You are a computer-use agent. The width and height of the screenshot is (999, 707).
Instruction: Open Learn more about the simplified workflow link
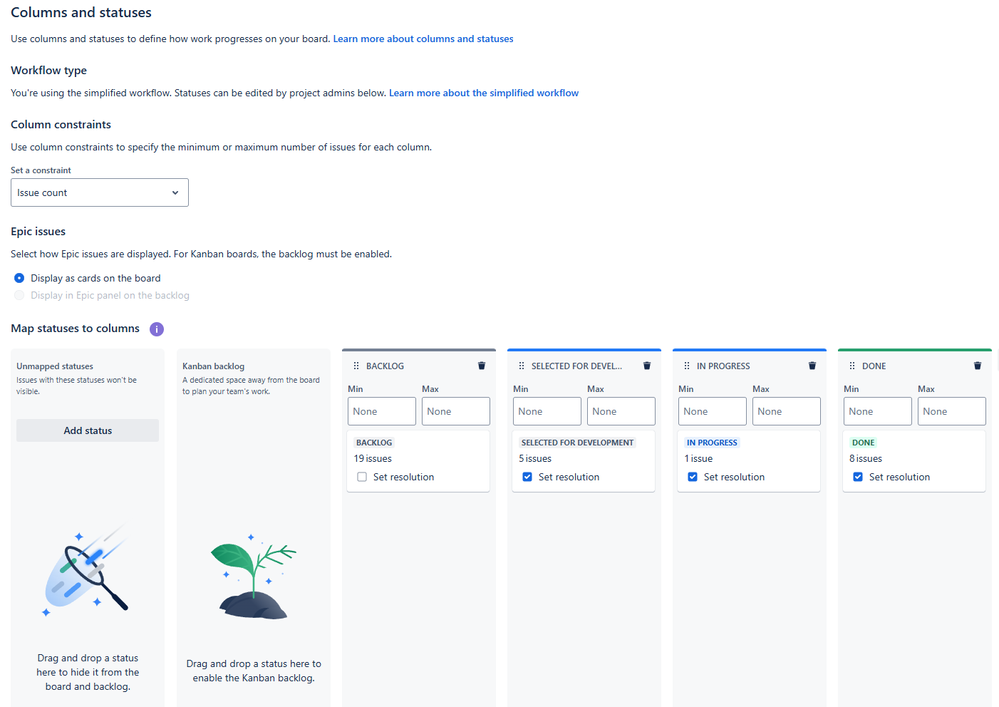tap(484, 93)
